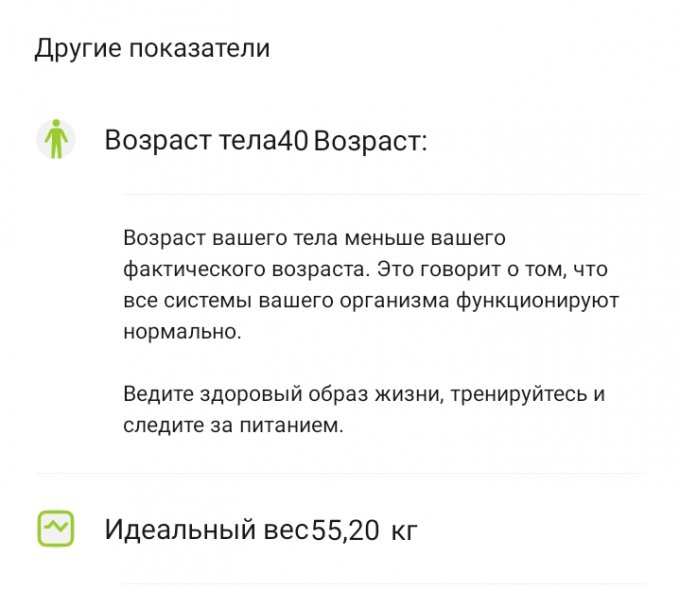Click the "Возраст:" label text

click(370, 141)
